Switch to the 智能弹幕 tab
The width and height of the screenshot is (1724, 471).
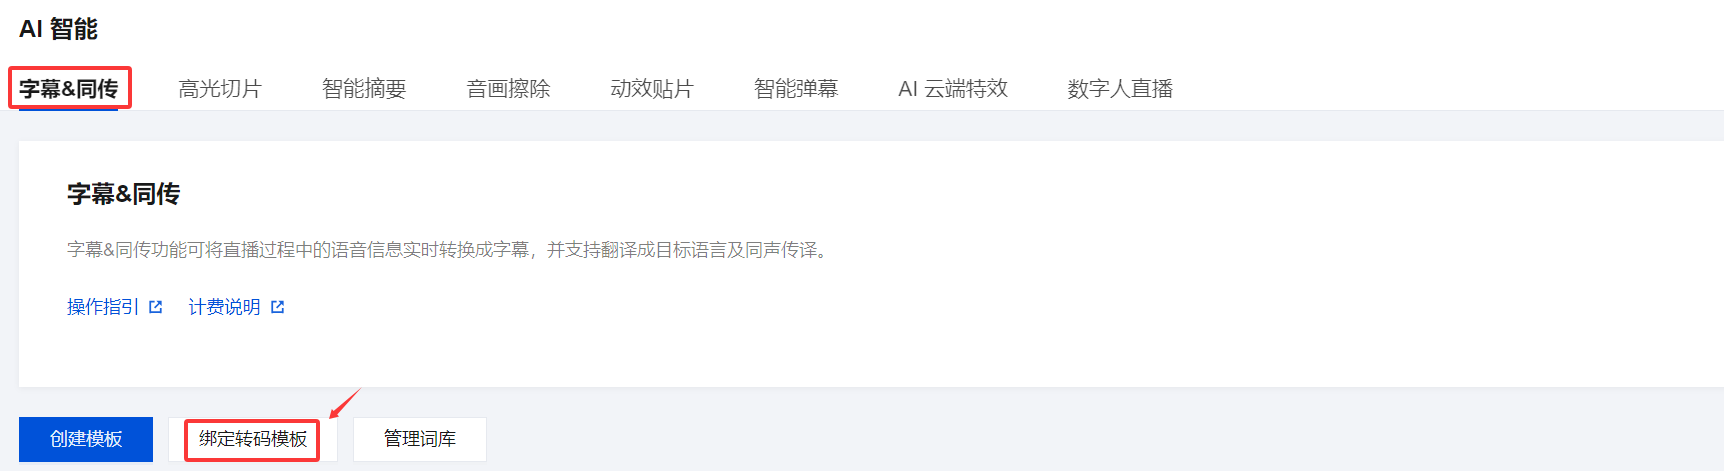pos(796,89)
